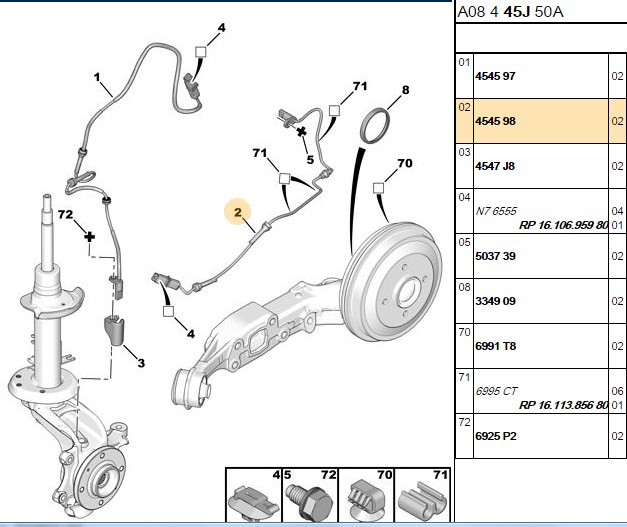Click the rear trailing arm illustration
The height and width of the screenshot is (527, 627).
tap(256, 344)
